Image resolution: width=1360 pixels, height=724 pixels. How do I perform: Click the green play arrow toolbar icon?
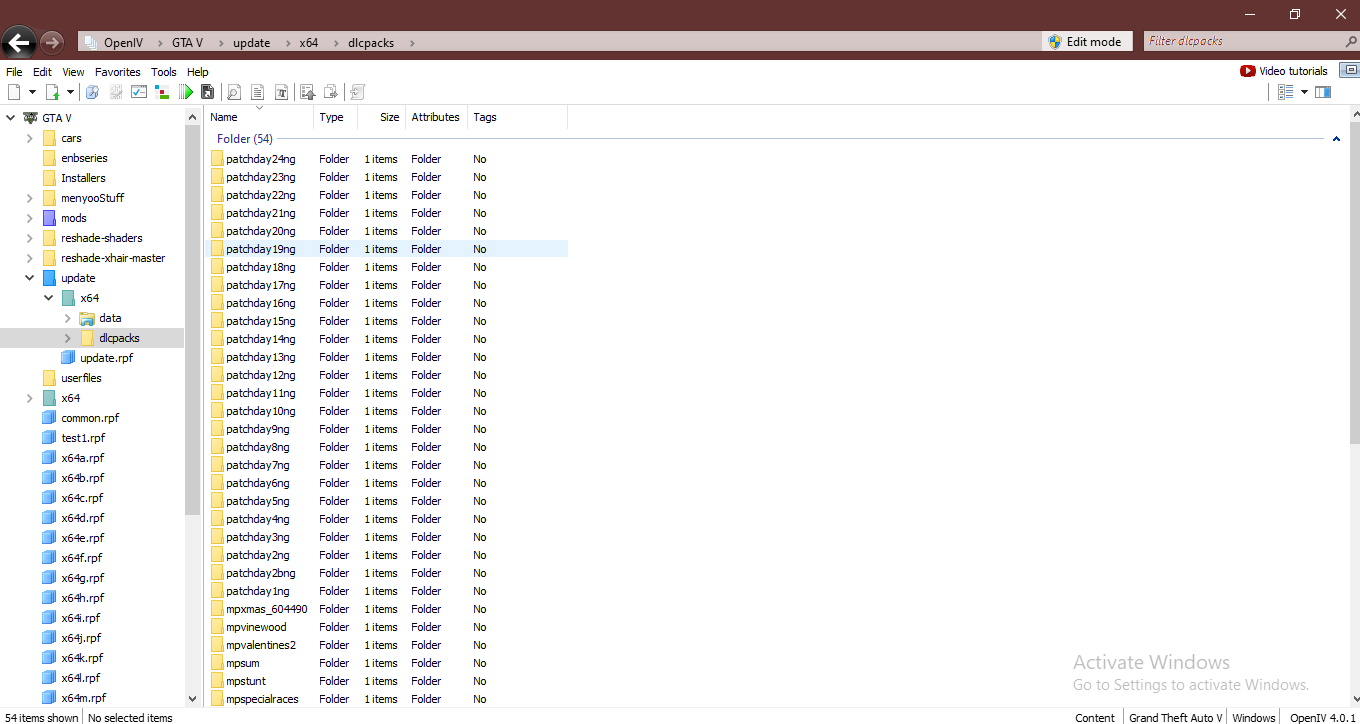point(186,92)
